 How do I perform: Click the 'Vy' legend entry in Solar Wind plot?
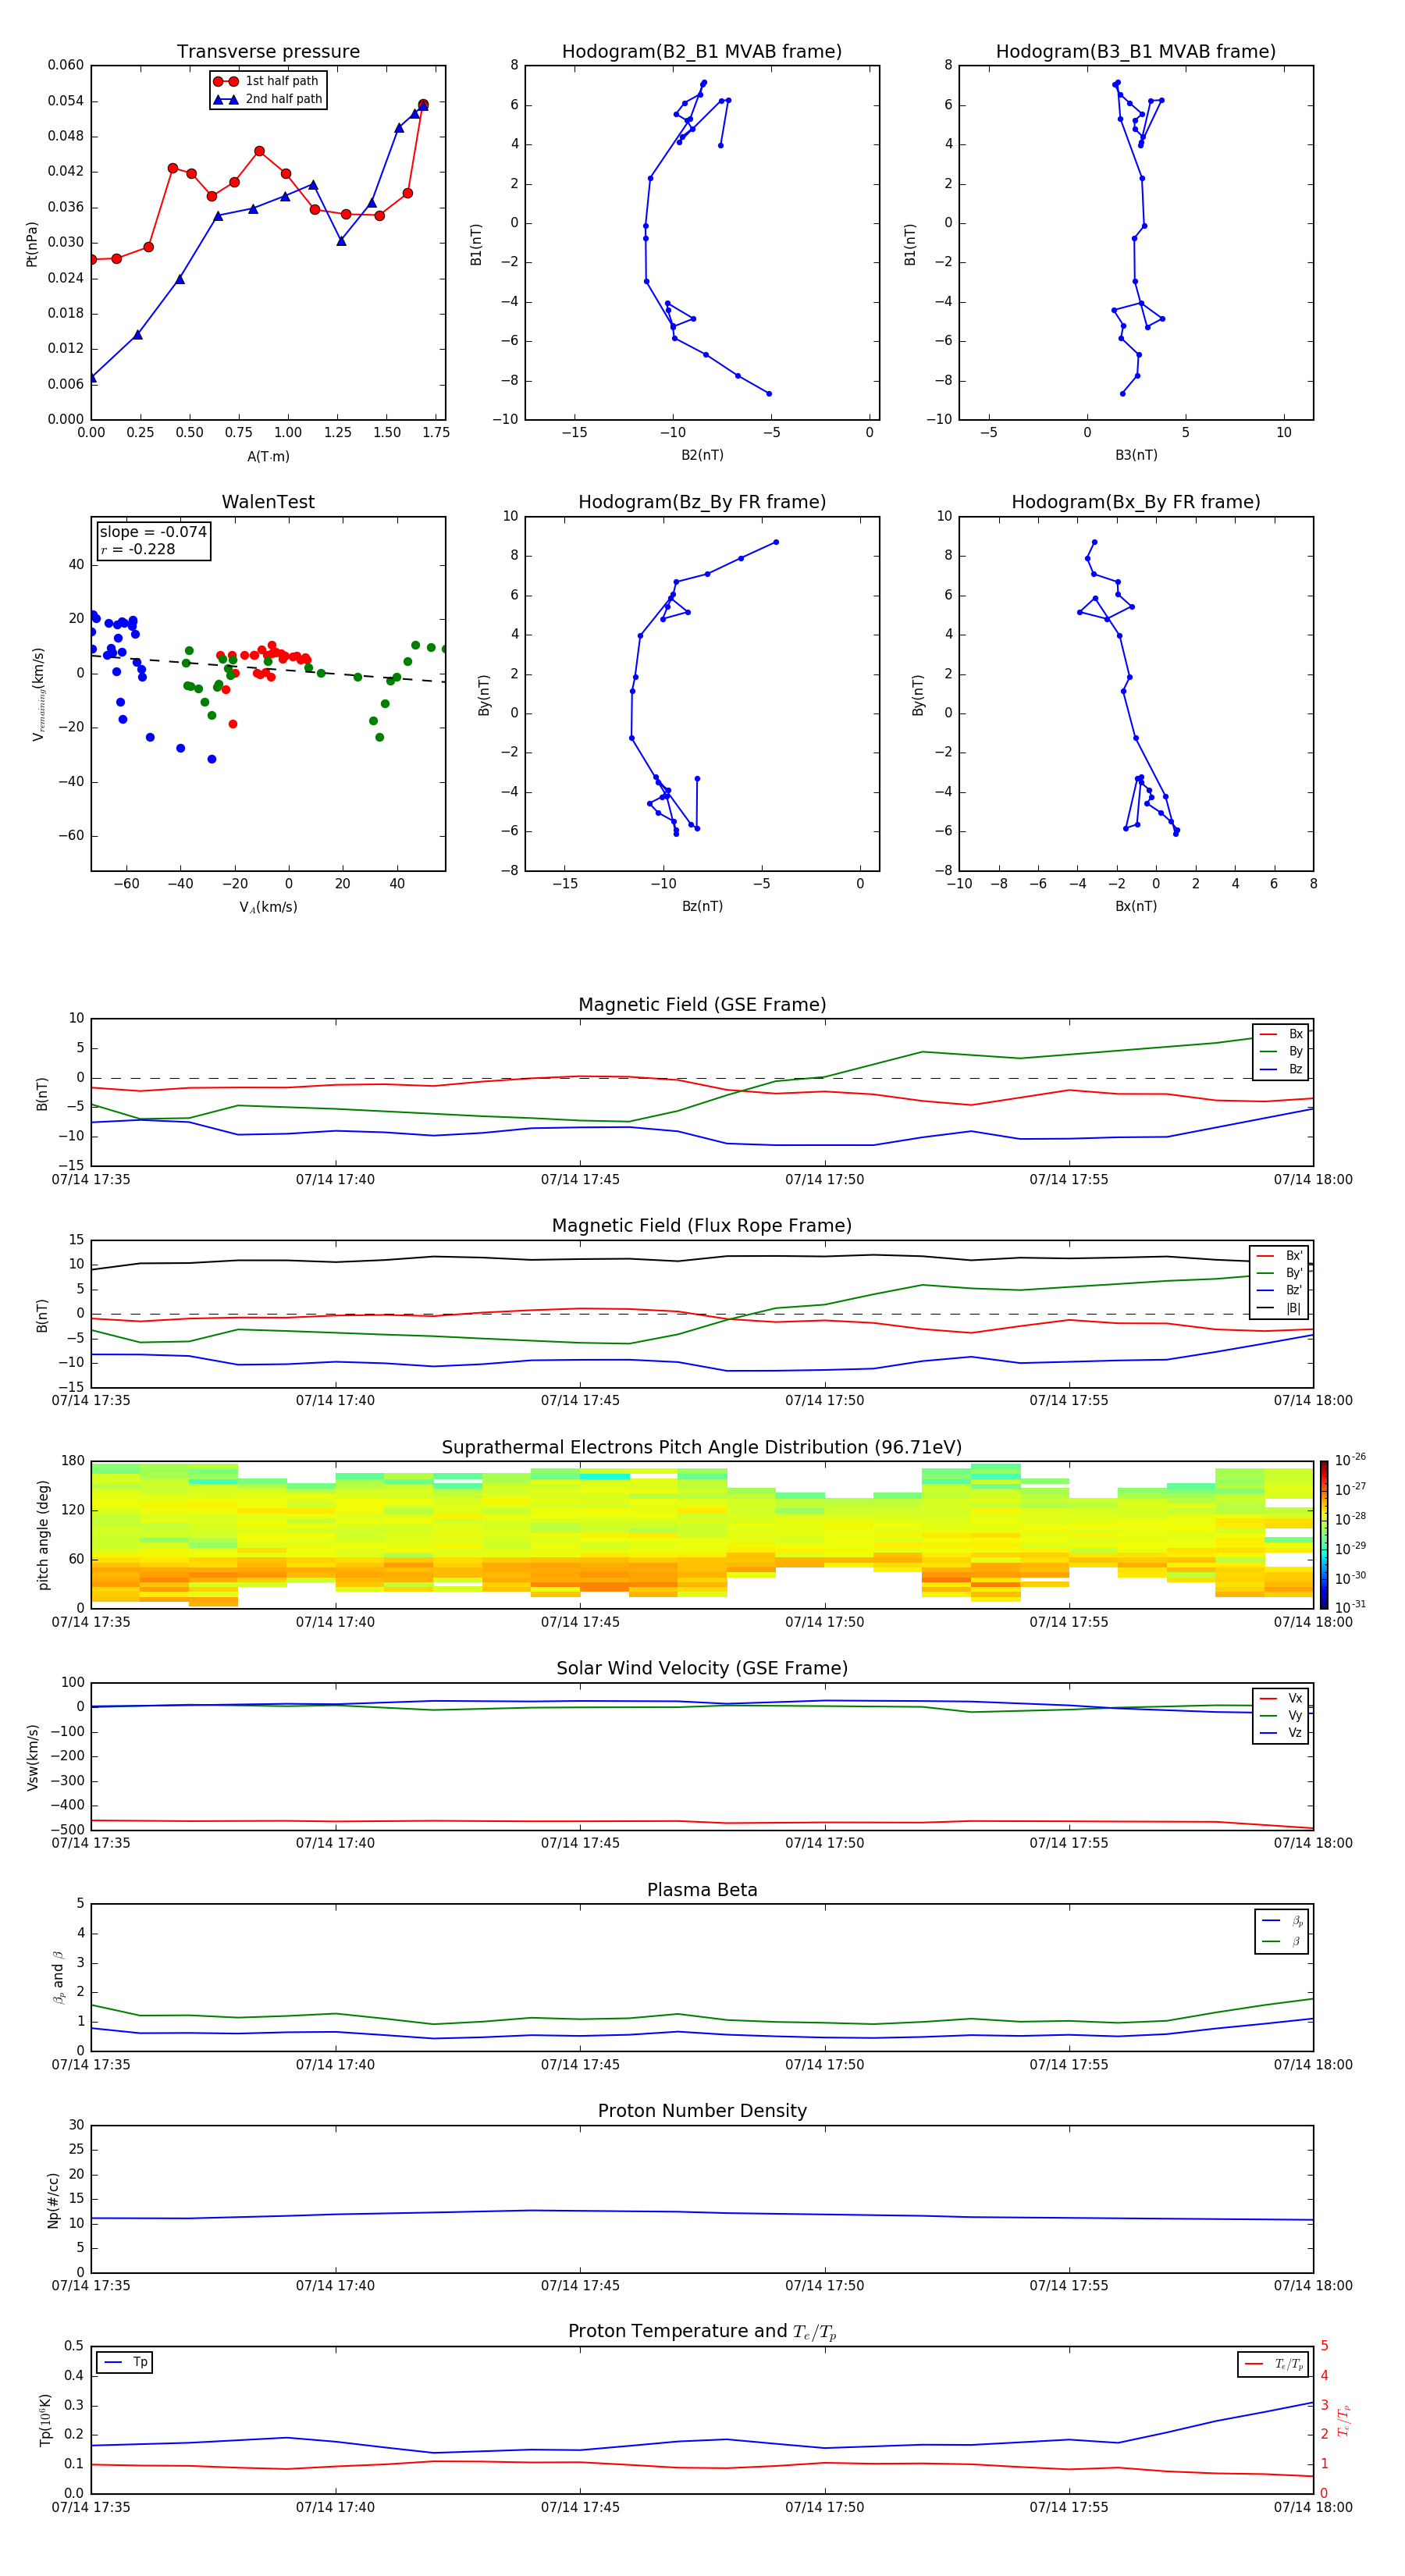click(1281, 1716)
